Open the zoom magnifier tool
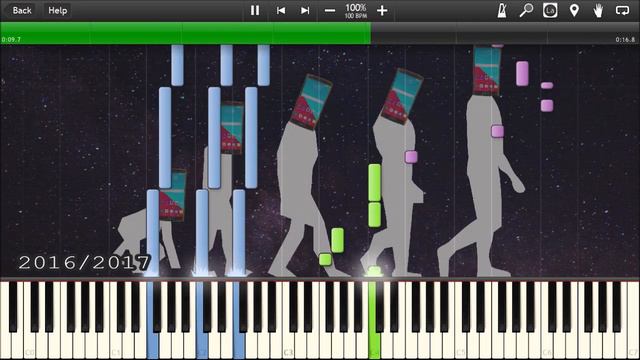Image resolution: width=640 pixels, height=360 pixels. point(526,10)
